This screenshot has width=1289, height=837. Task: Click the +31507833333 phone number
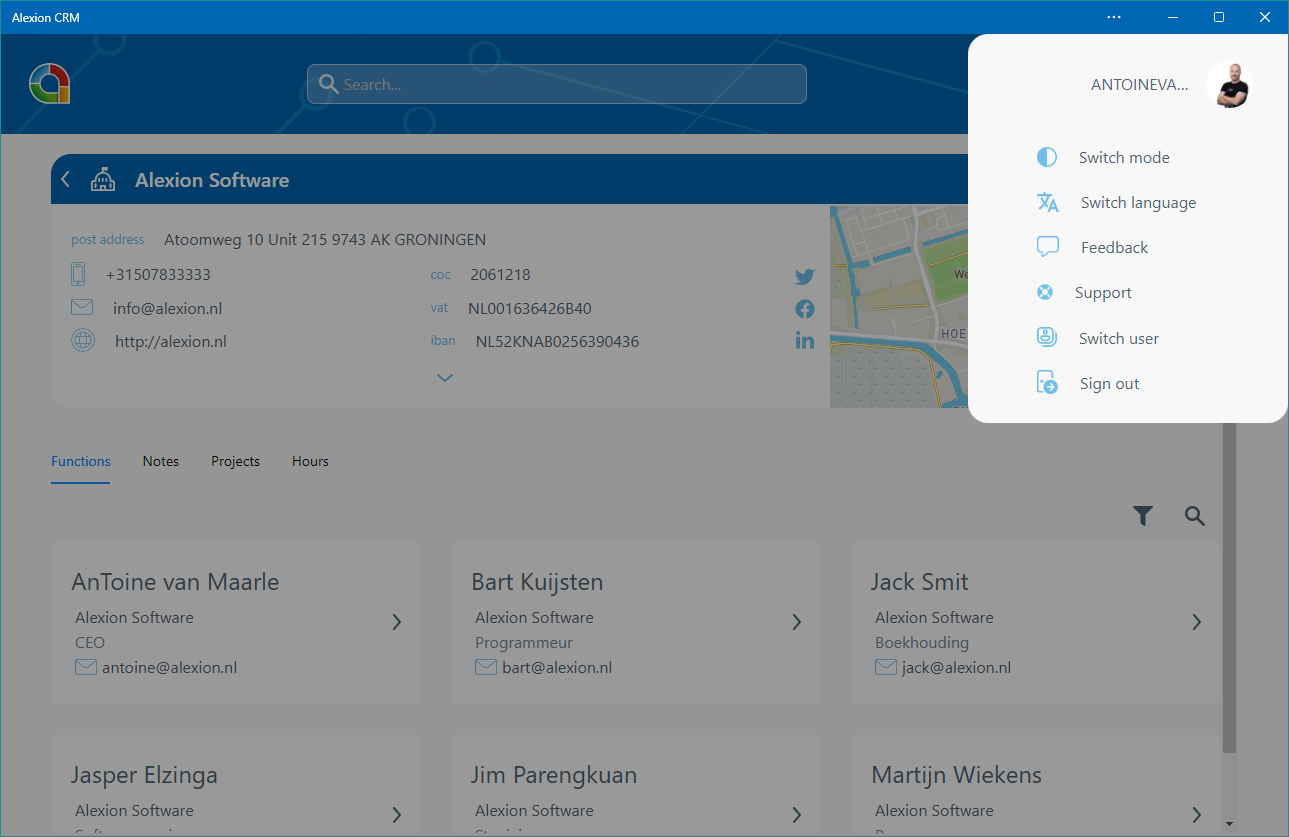(158, 274)
